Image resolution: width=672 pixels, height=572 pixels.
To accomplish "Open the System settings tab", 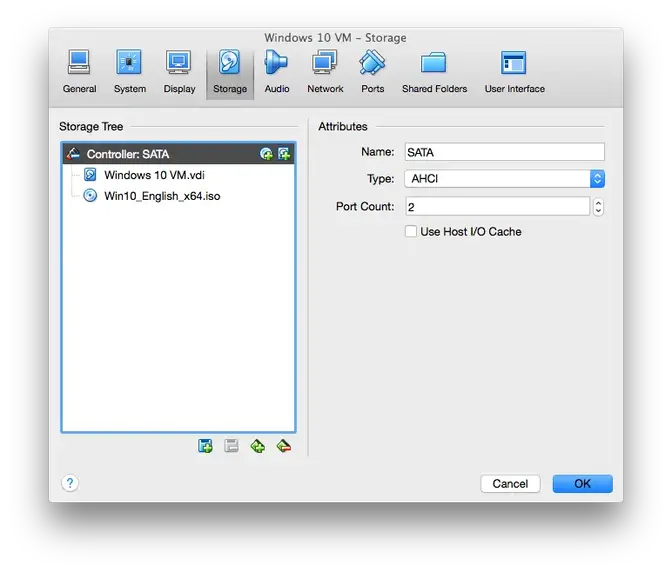I will 129,72.
